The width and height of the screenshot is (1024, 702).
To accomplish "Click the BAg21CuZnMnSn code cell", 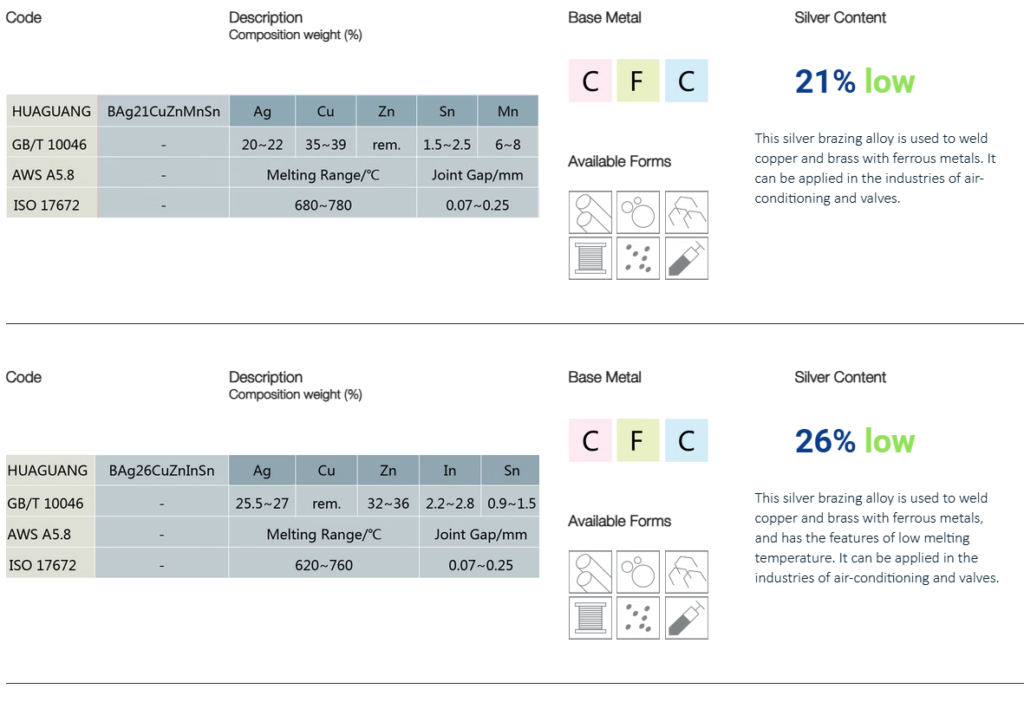I will point(164,111).
